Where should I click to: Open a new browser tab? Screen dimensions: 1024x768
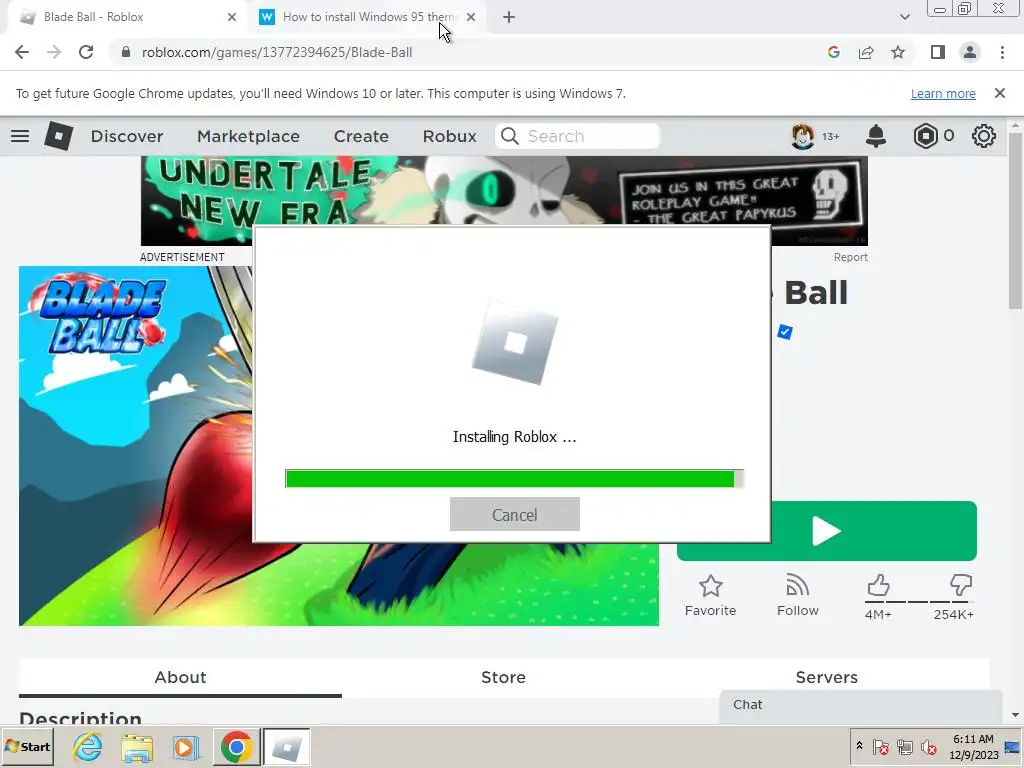pyautogui.click(x=509, y=17)
